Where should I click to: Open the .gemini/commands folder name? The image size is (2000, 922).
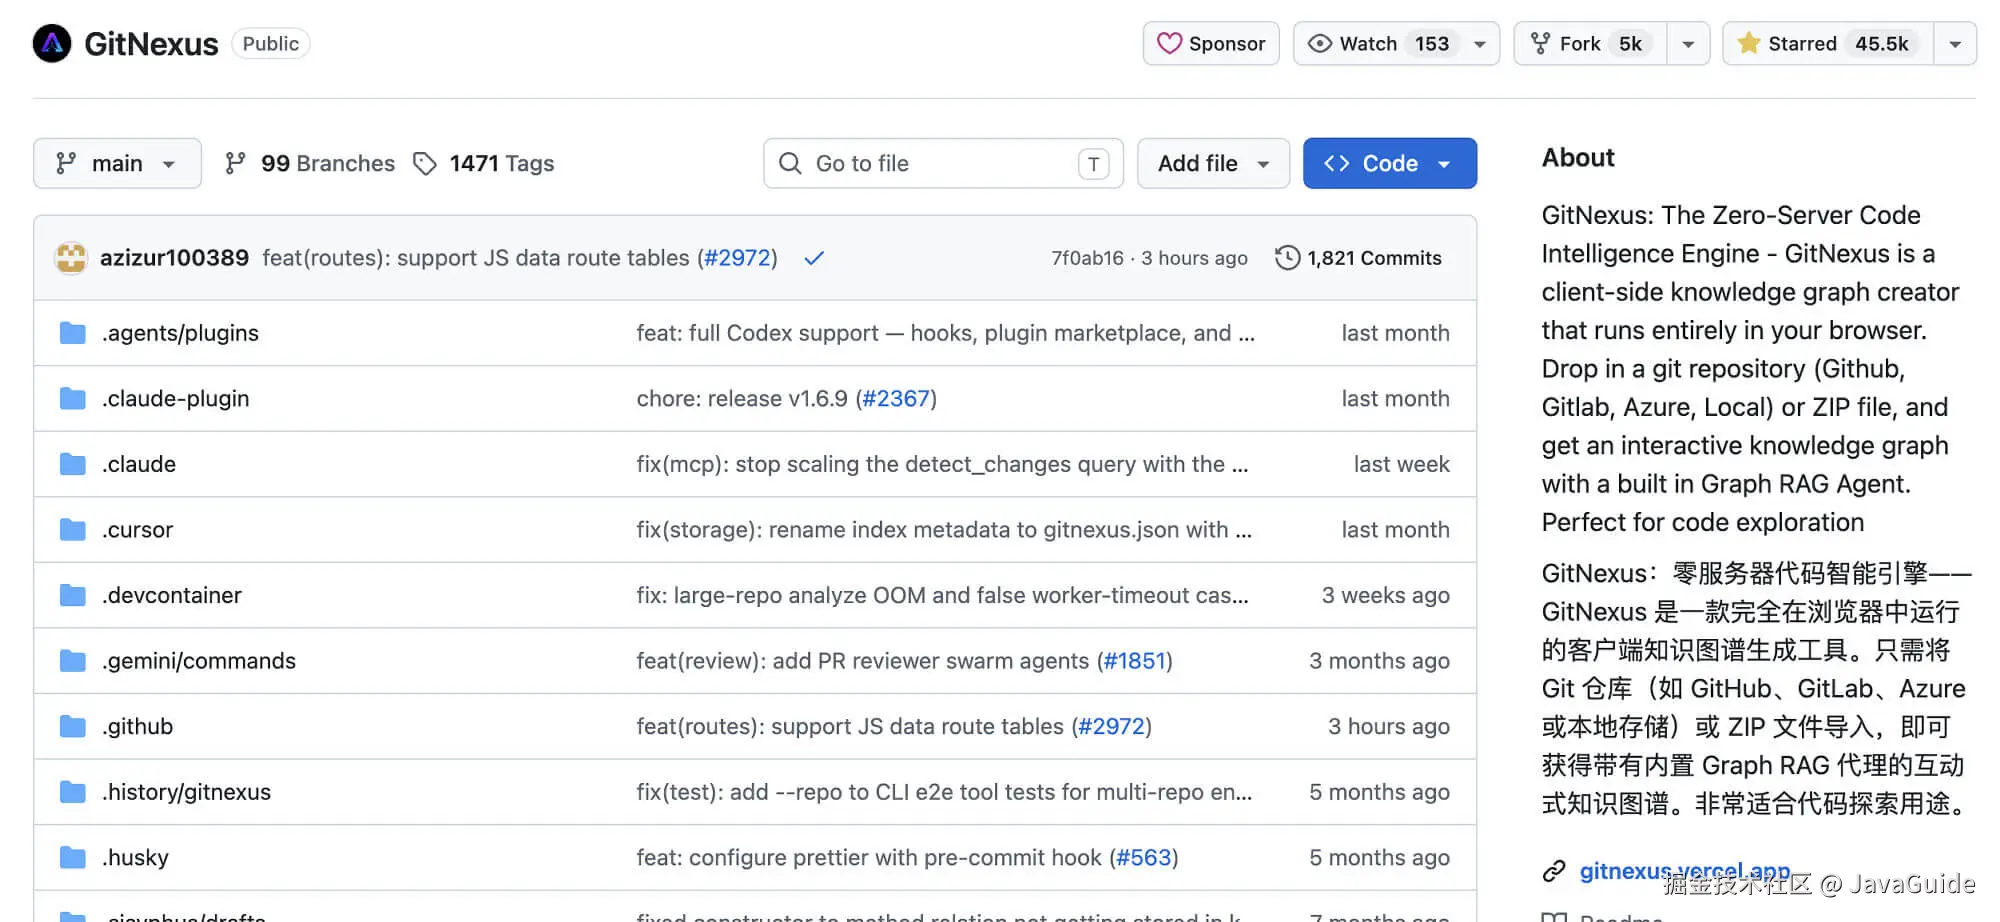198,661
